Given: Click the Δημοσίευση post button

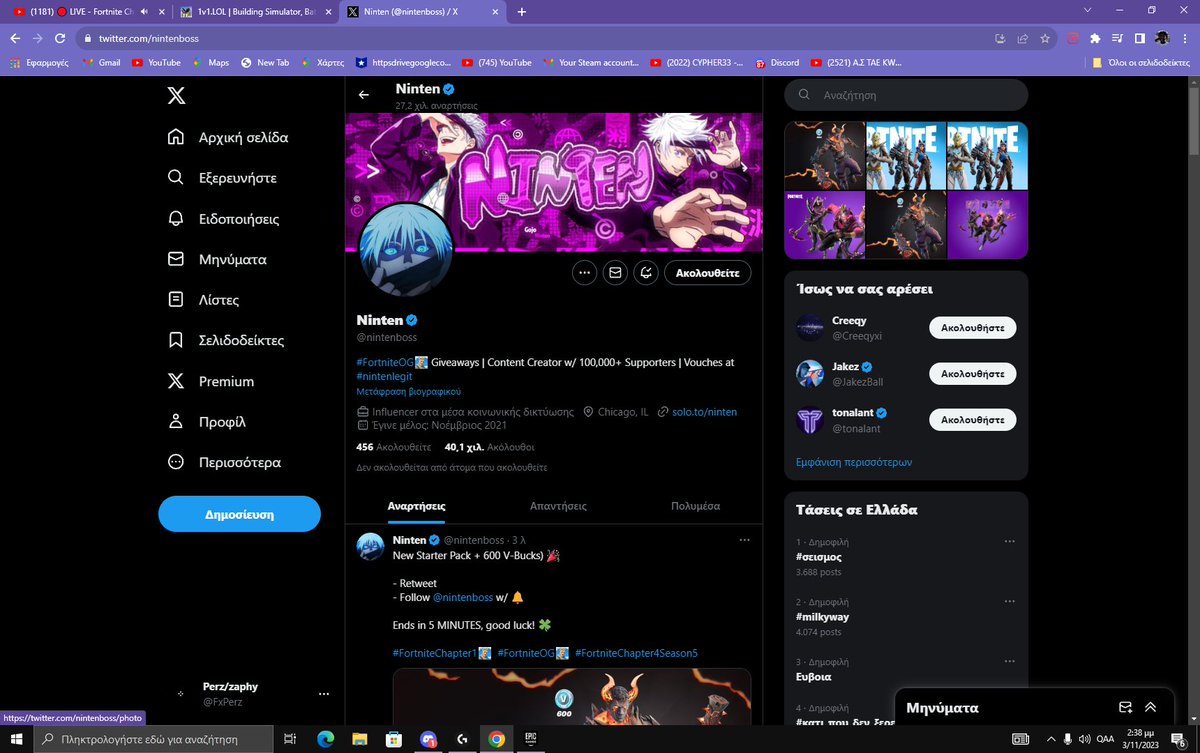Looking at the screenshot, I should 239,514.
